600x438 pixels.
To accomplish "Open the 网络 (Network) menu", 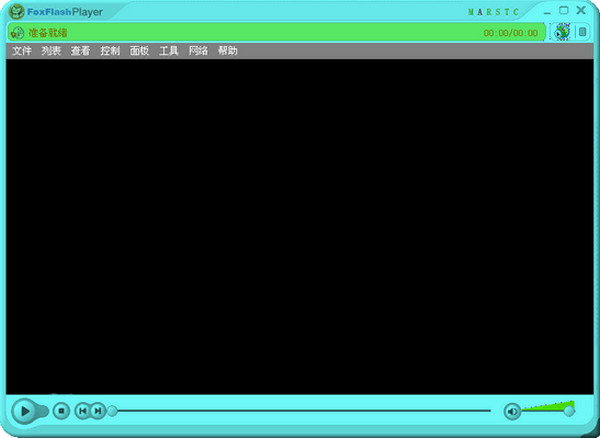I will click(198, 51).
